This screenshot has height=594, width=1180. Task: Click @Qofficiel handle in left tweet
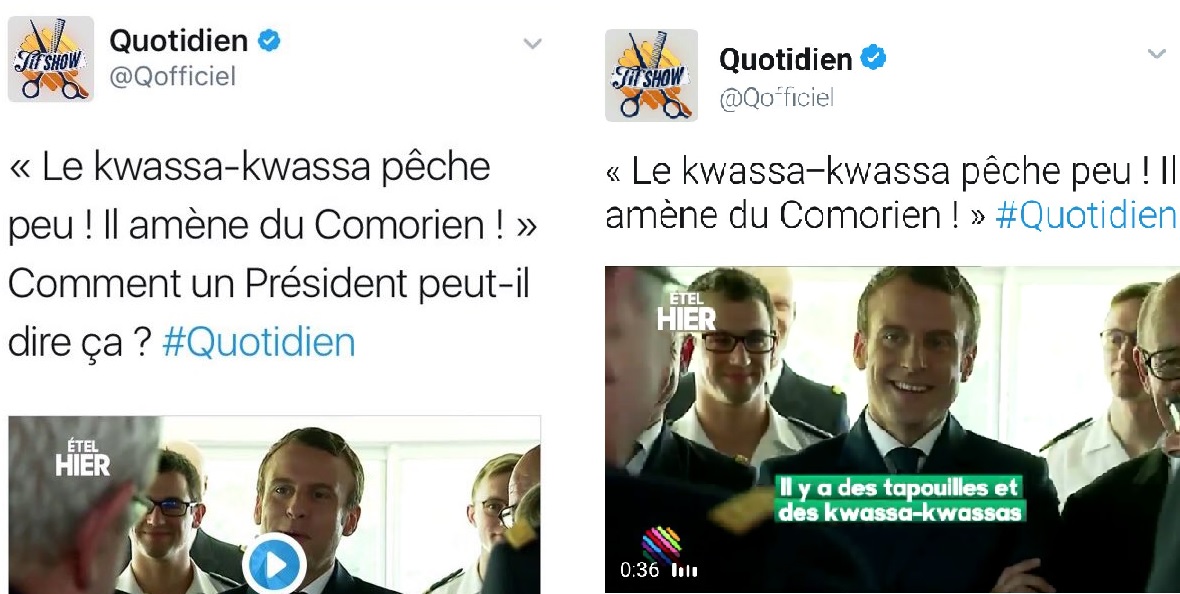click(x=172, y=76)
